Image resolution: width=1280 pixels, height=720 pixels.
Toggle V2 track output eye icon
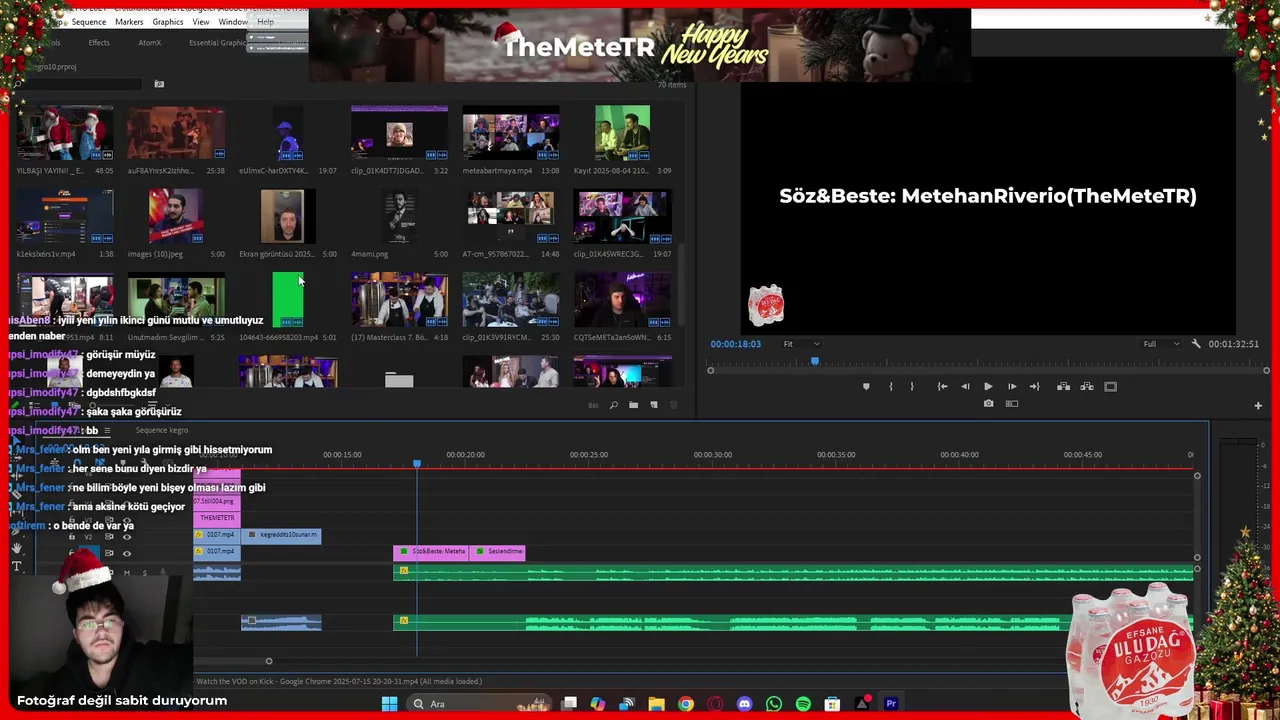pos(126,537)
